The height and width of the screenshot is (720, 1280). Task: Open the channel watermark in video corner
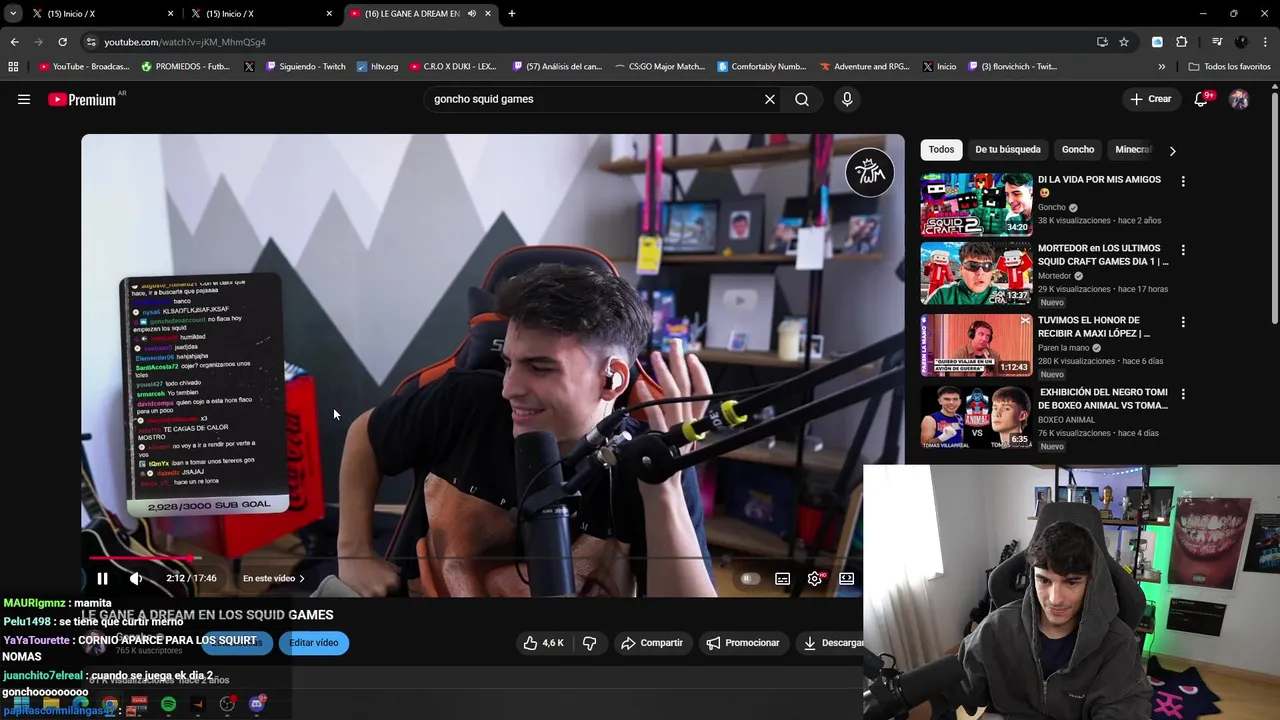coord(870,173)
